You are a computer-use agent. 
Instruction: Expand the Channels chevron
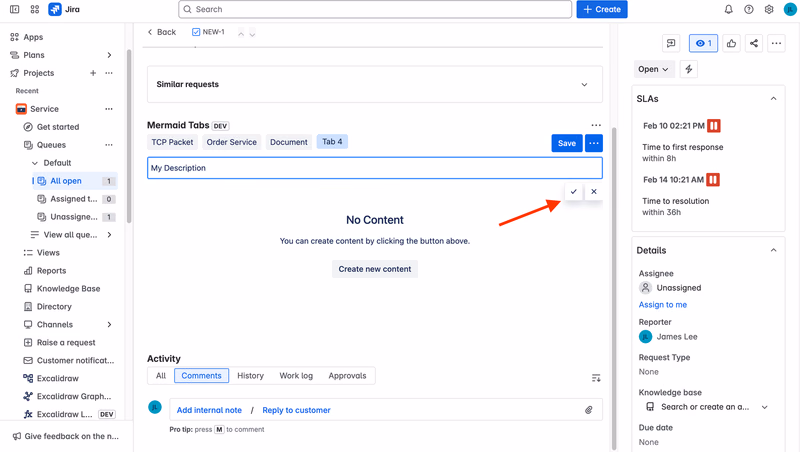coord(109,324)
